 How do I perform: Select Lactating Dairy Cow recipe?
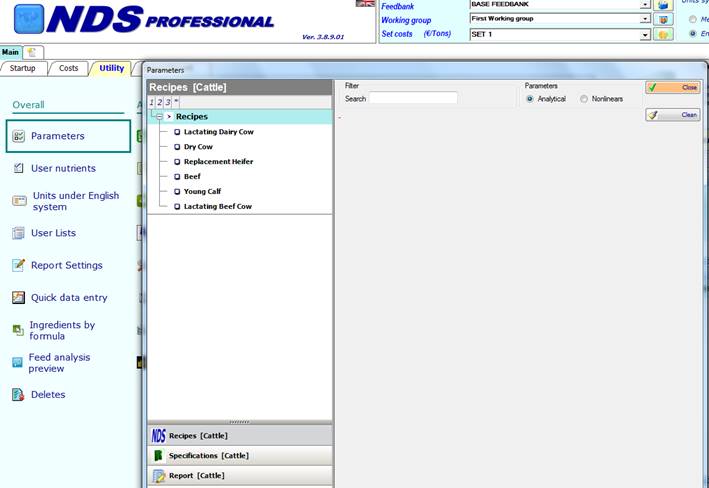(218, 132)
